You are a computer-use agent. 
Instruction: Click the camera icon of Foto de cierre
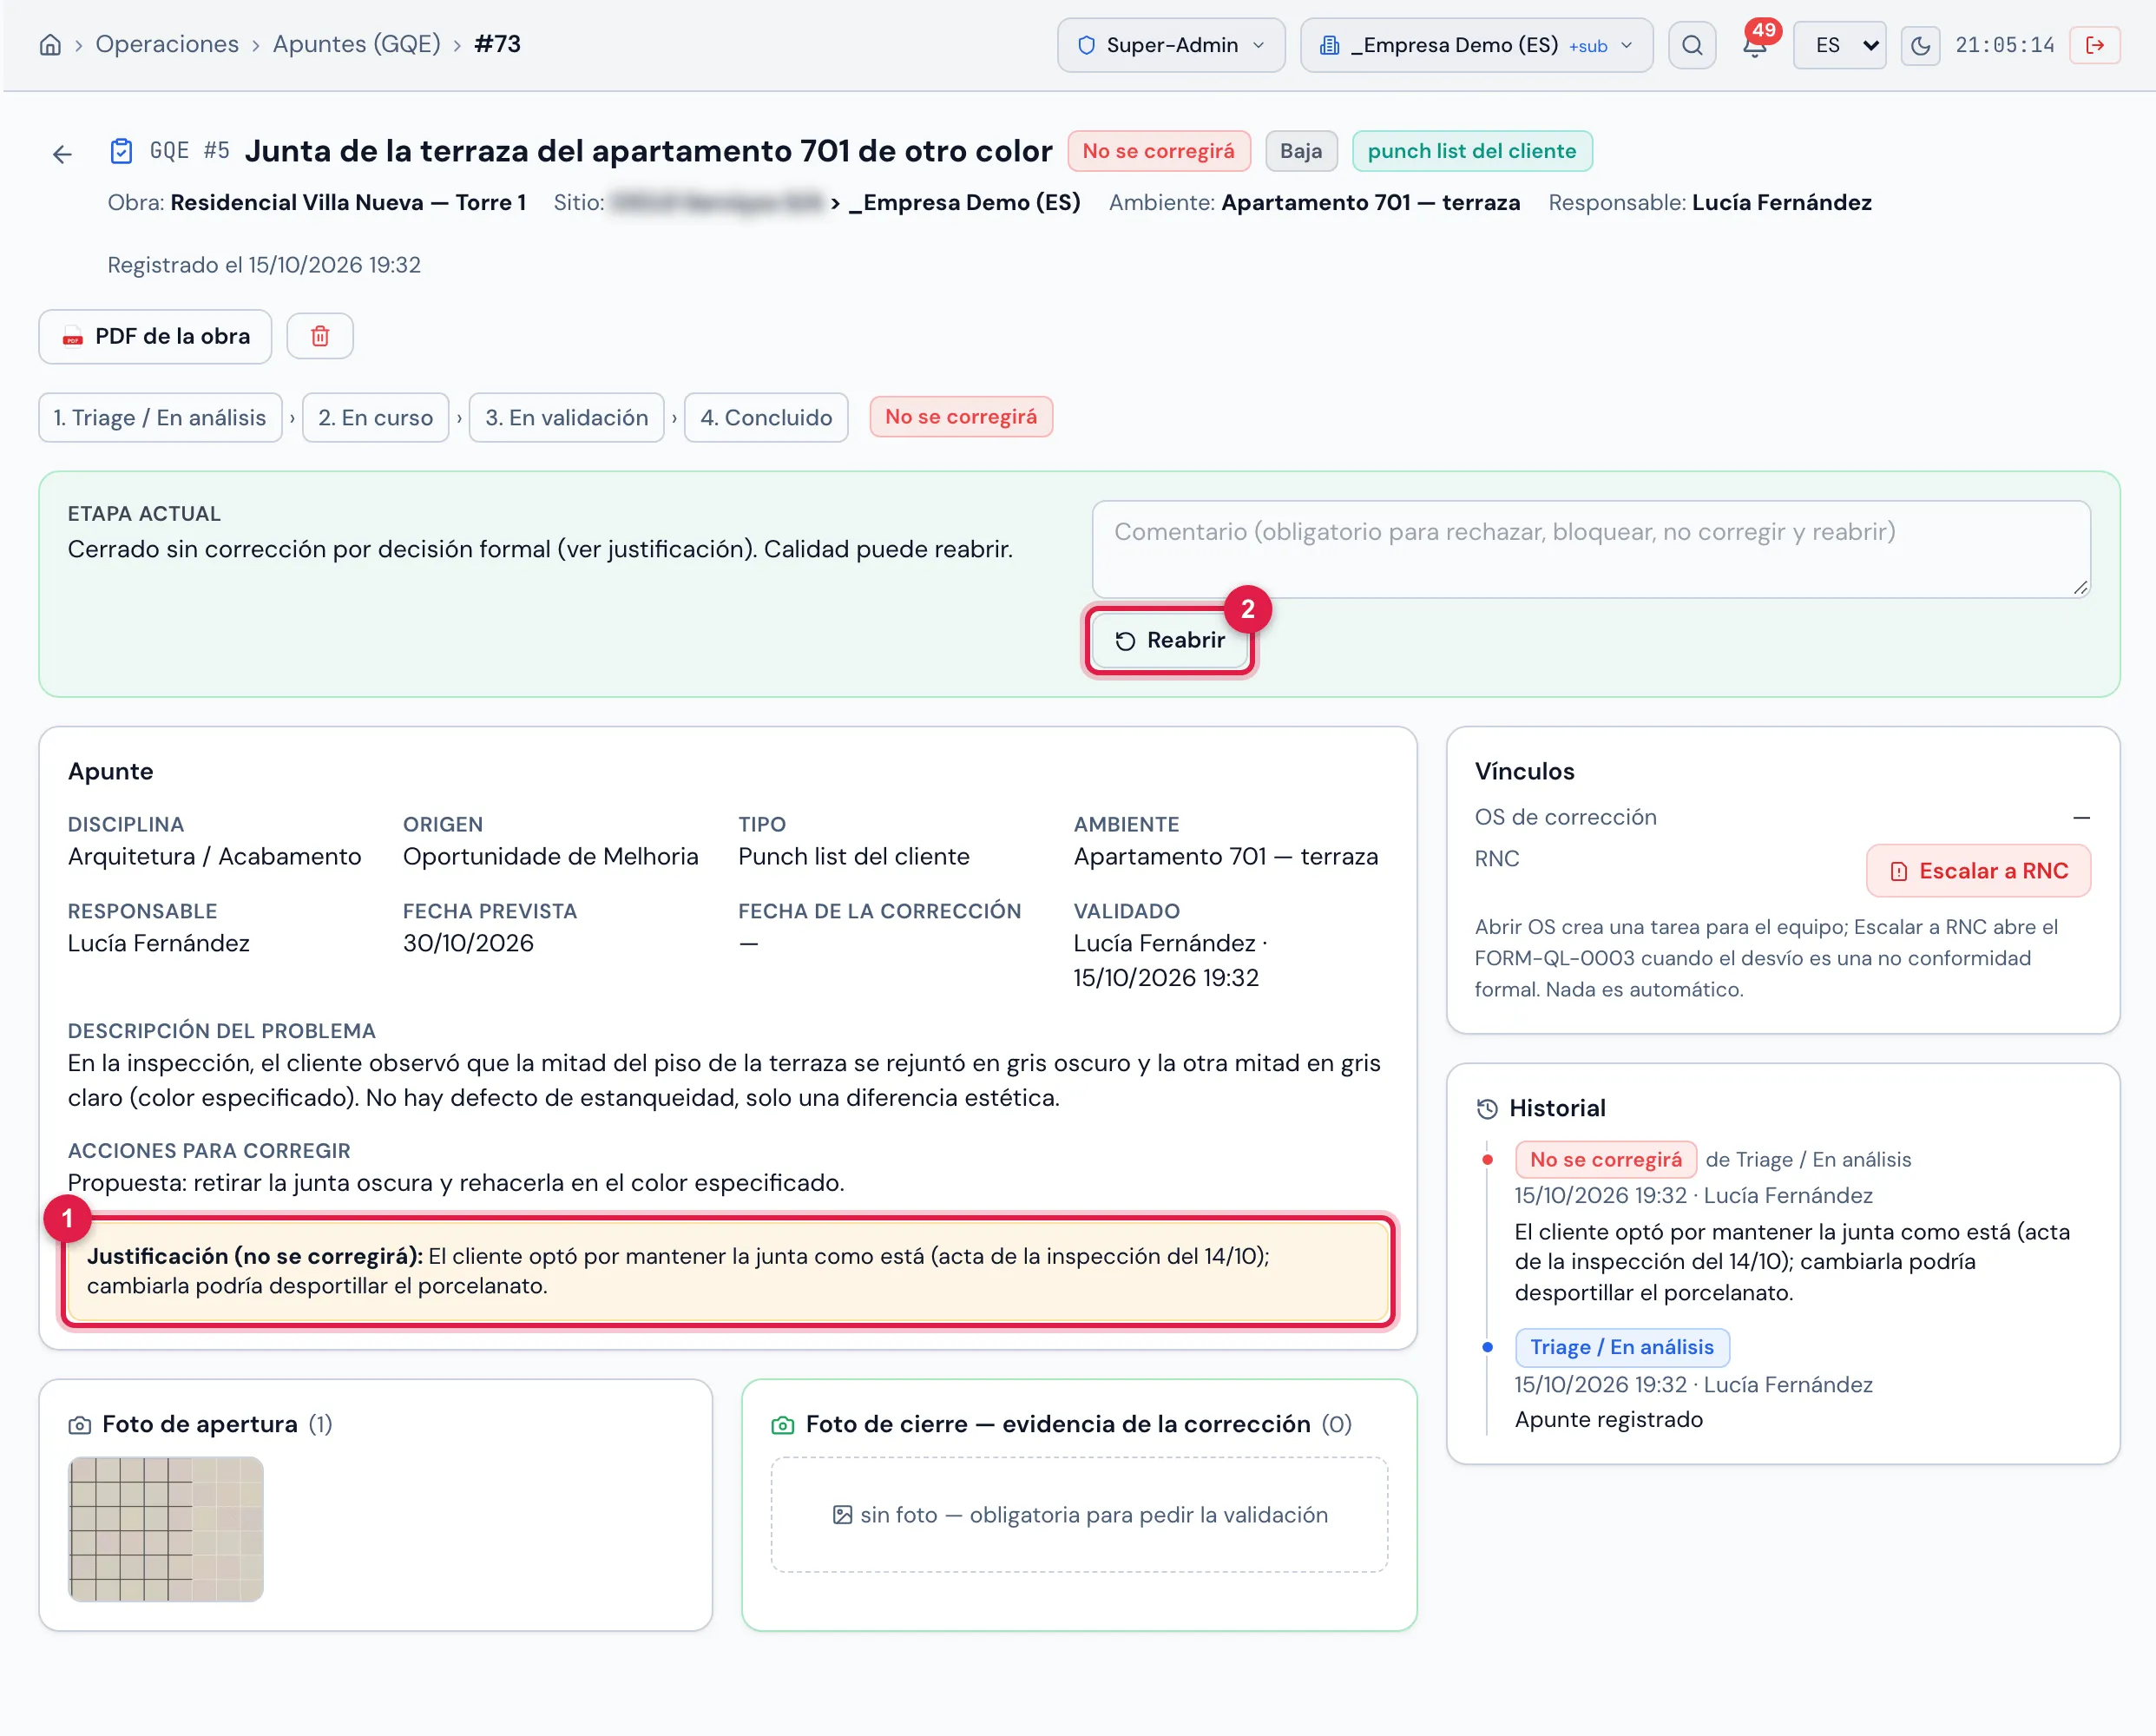(783, 1425)
